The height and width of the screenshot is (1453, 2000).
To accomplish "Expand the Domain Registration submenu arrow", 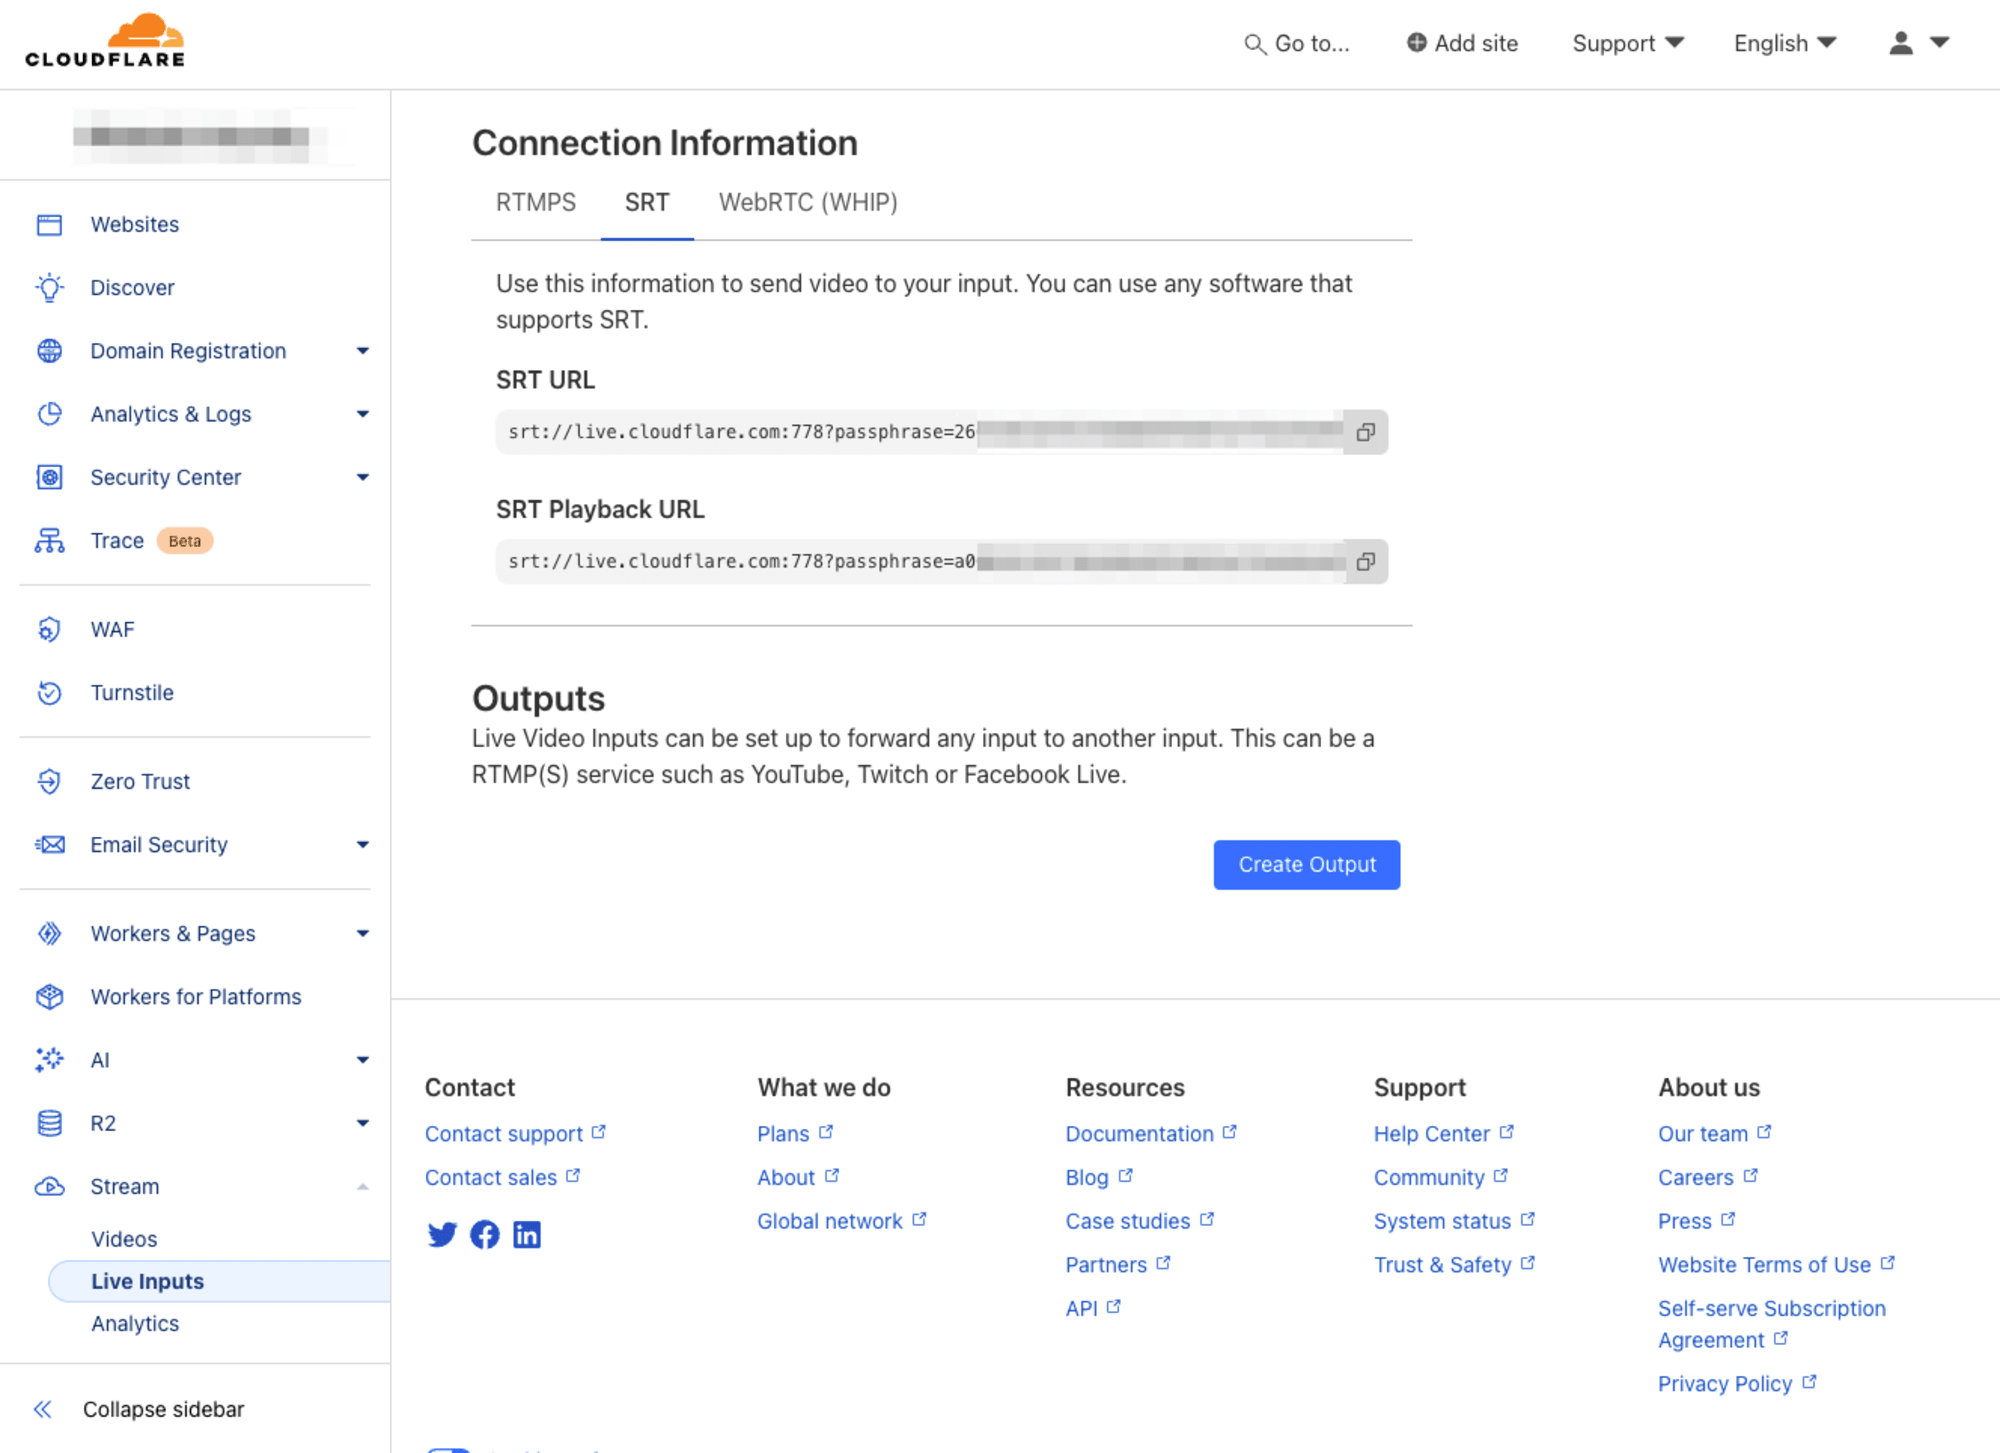I will coord(363,351).
